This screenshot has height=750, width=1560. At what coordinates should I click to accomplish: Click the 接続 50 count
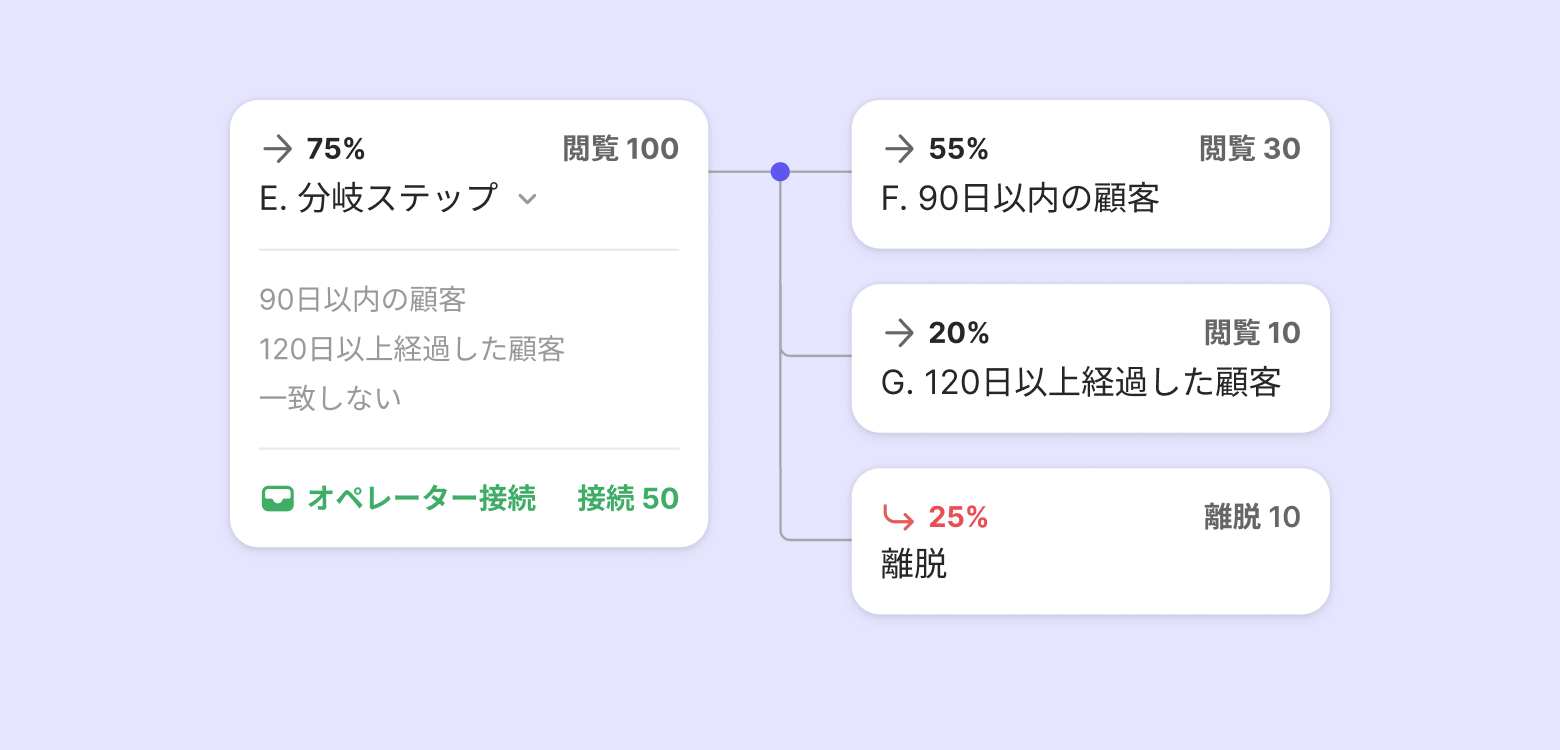tap(628, 498)
